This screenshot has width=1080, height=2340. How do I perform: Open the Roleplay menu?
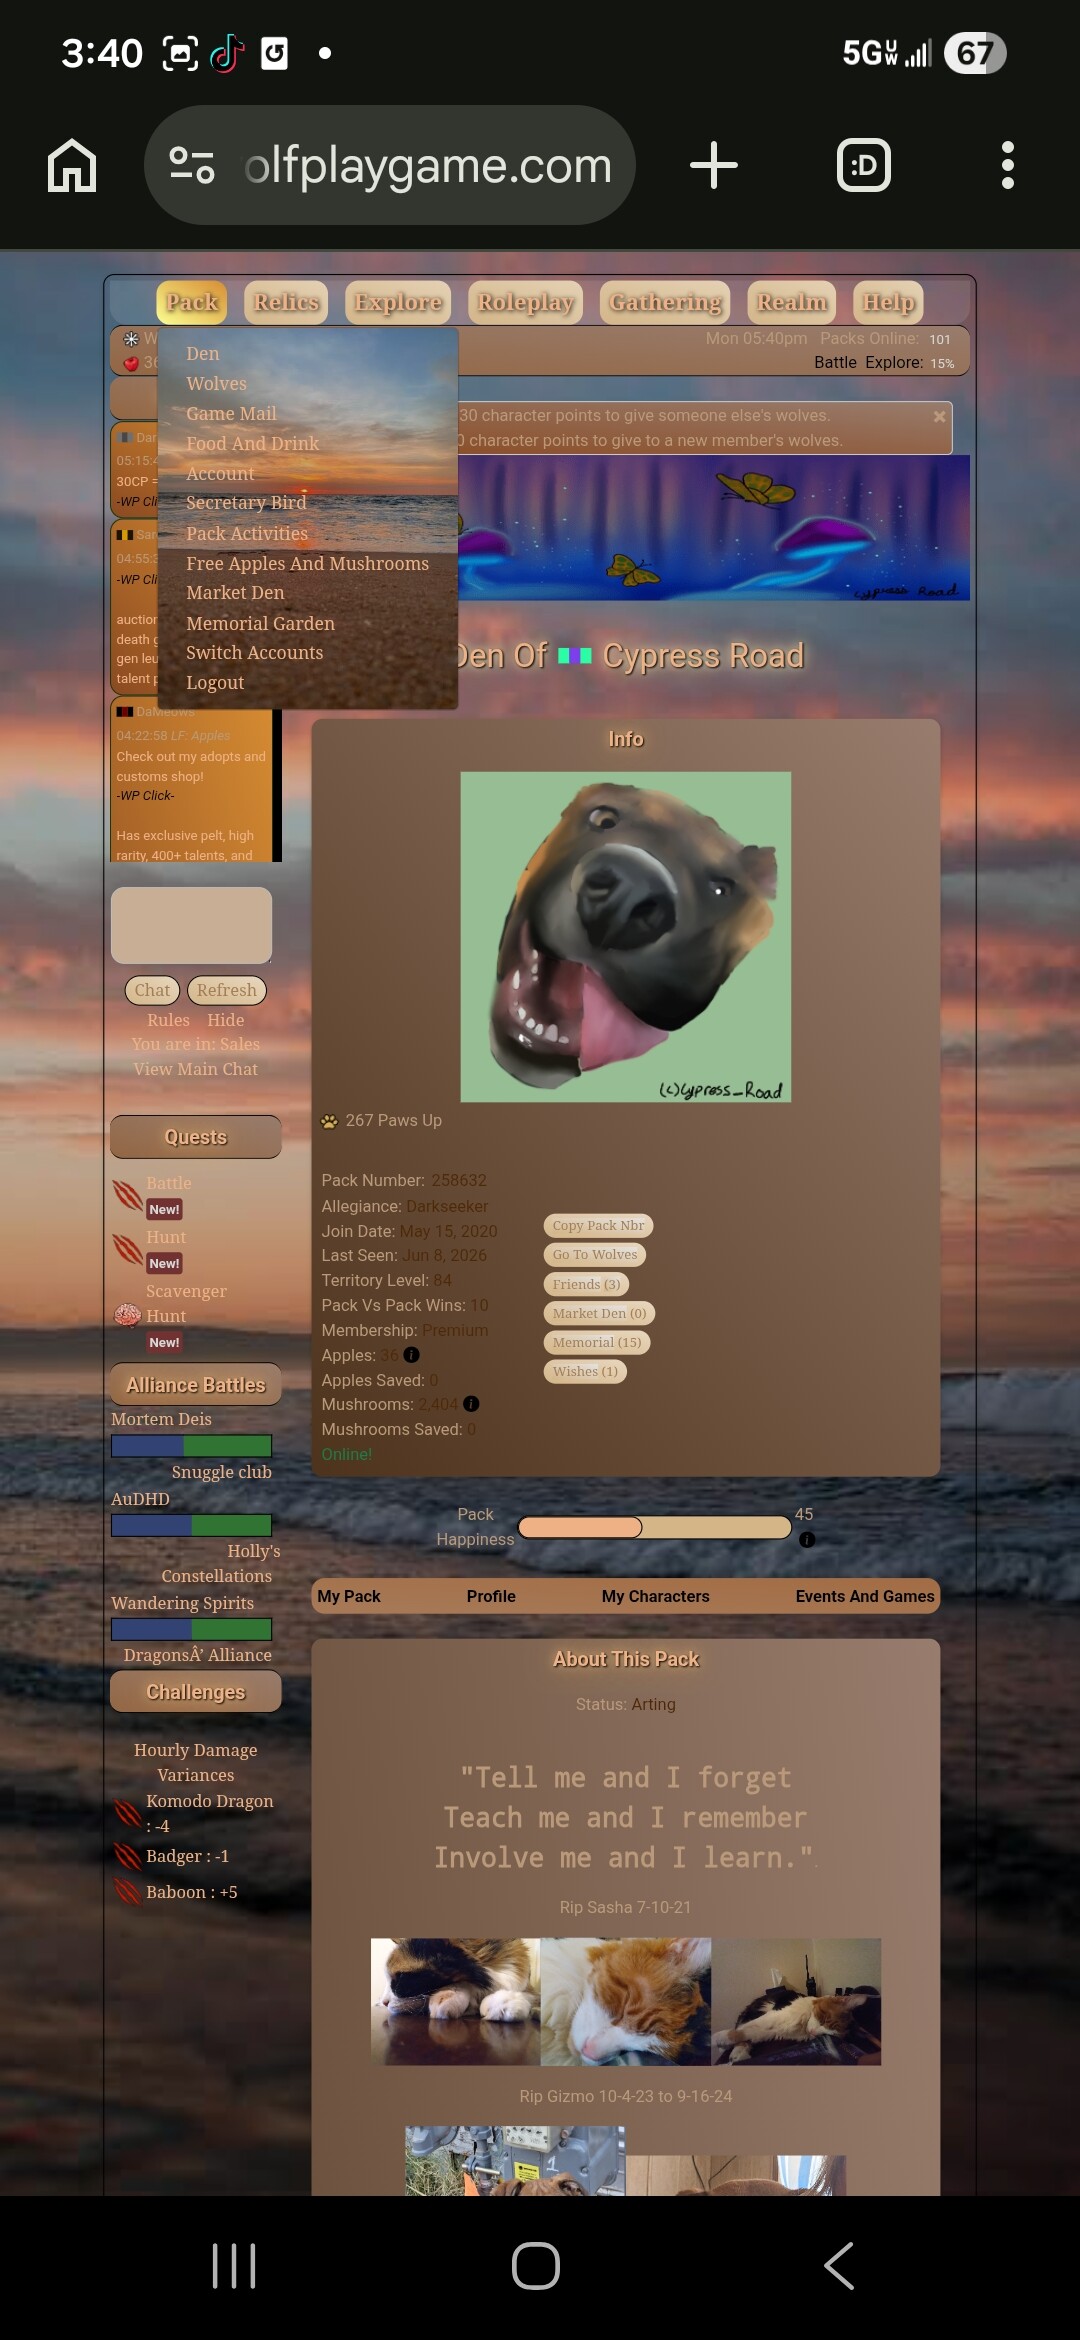(x=526, y=302)
